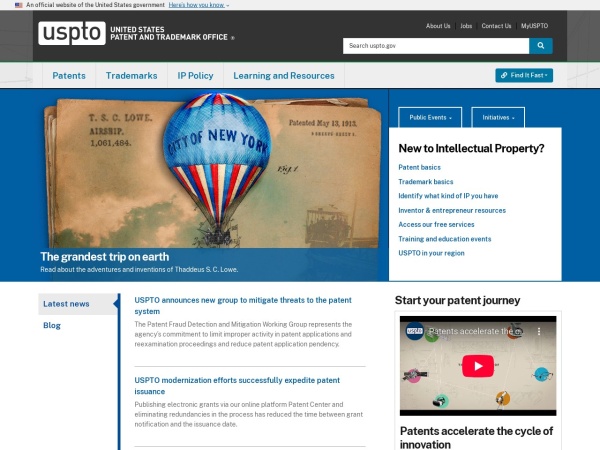Click into the Search uspto.gov field
The width and height of the screenshot is (600, 450).
pos(436,46)
